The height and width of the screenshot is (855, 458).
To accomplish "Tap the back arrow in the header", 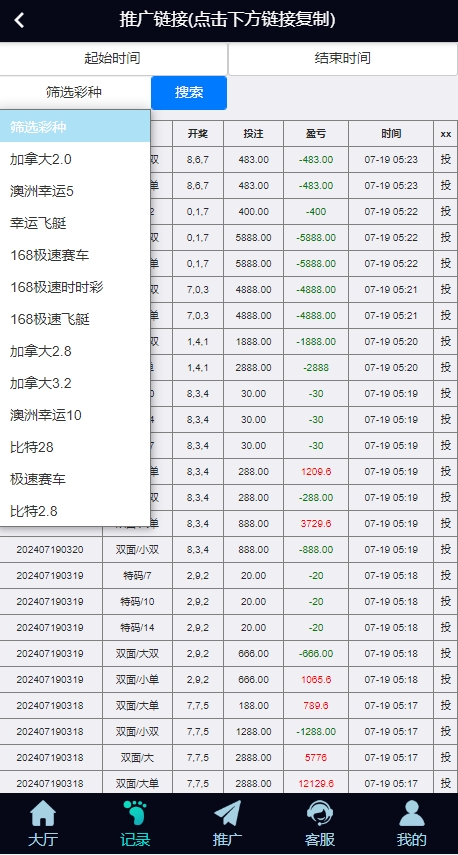I will click(x=19, y=20).
